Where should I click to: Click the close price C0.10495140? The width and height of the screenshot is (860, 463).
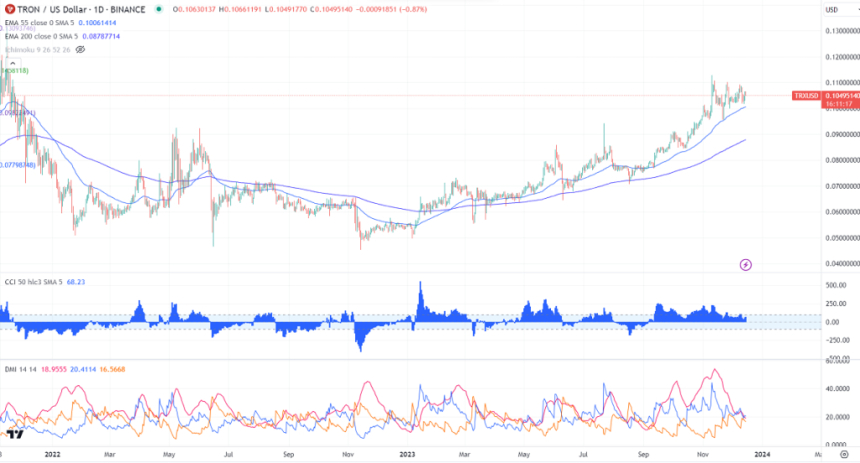coord(331,9)
